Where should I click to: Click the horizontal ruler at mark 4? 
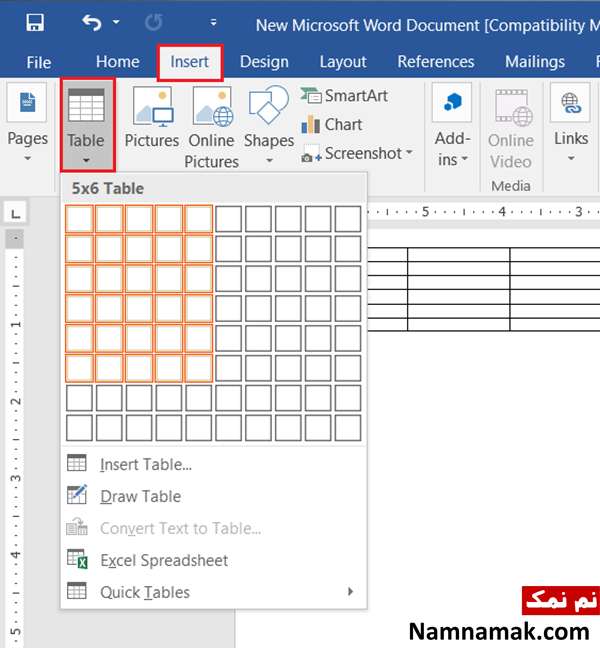pos(502,212)
